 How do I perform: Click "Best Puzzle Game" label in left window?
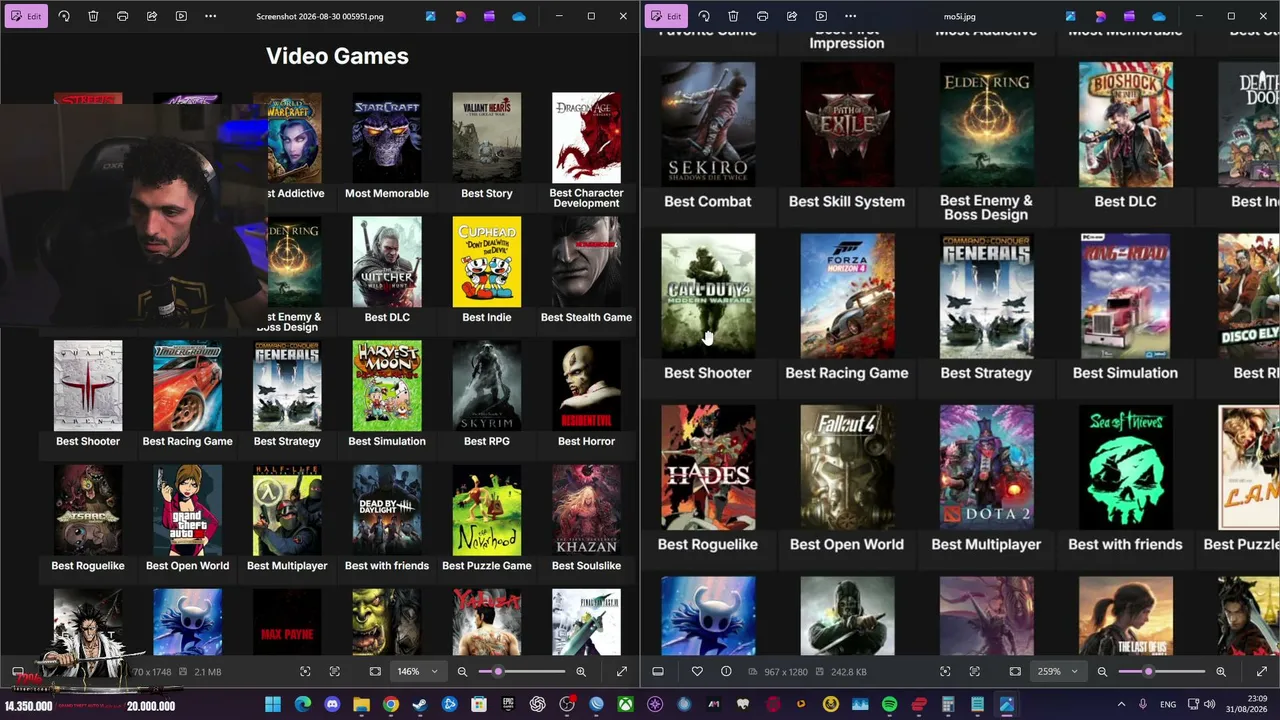[x=487, y=565]
